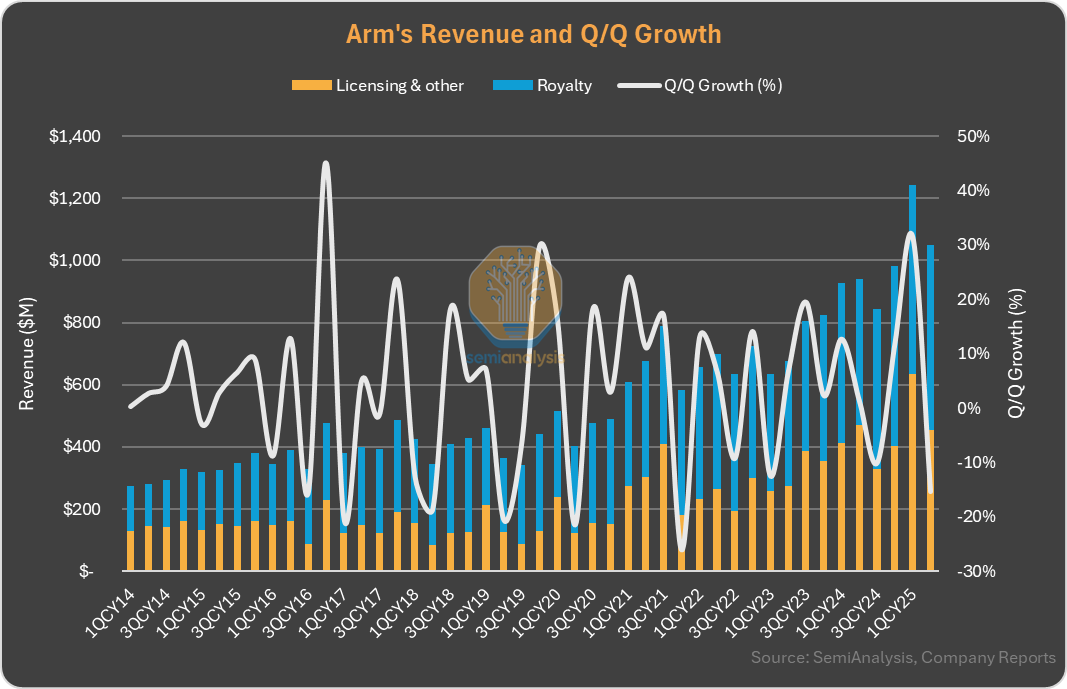Click the 1QCY20 x-axis label
The width and height of the screenshot is (1067, 689).
point(537,614)
